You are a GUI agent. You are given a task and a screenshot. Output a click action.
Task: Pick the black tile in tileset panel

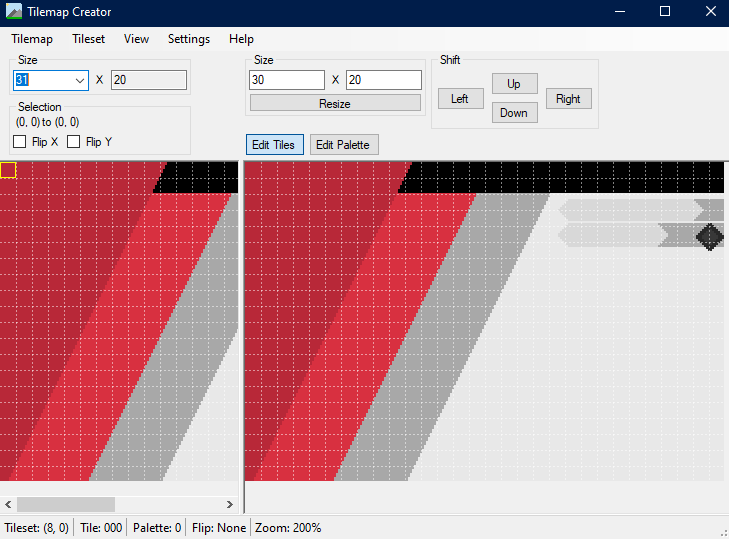(x=200, y=177)
